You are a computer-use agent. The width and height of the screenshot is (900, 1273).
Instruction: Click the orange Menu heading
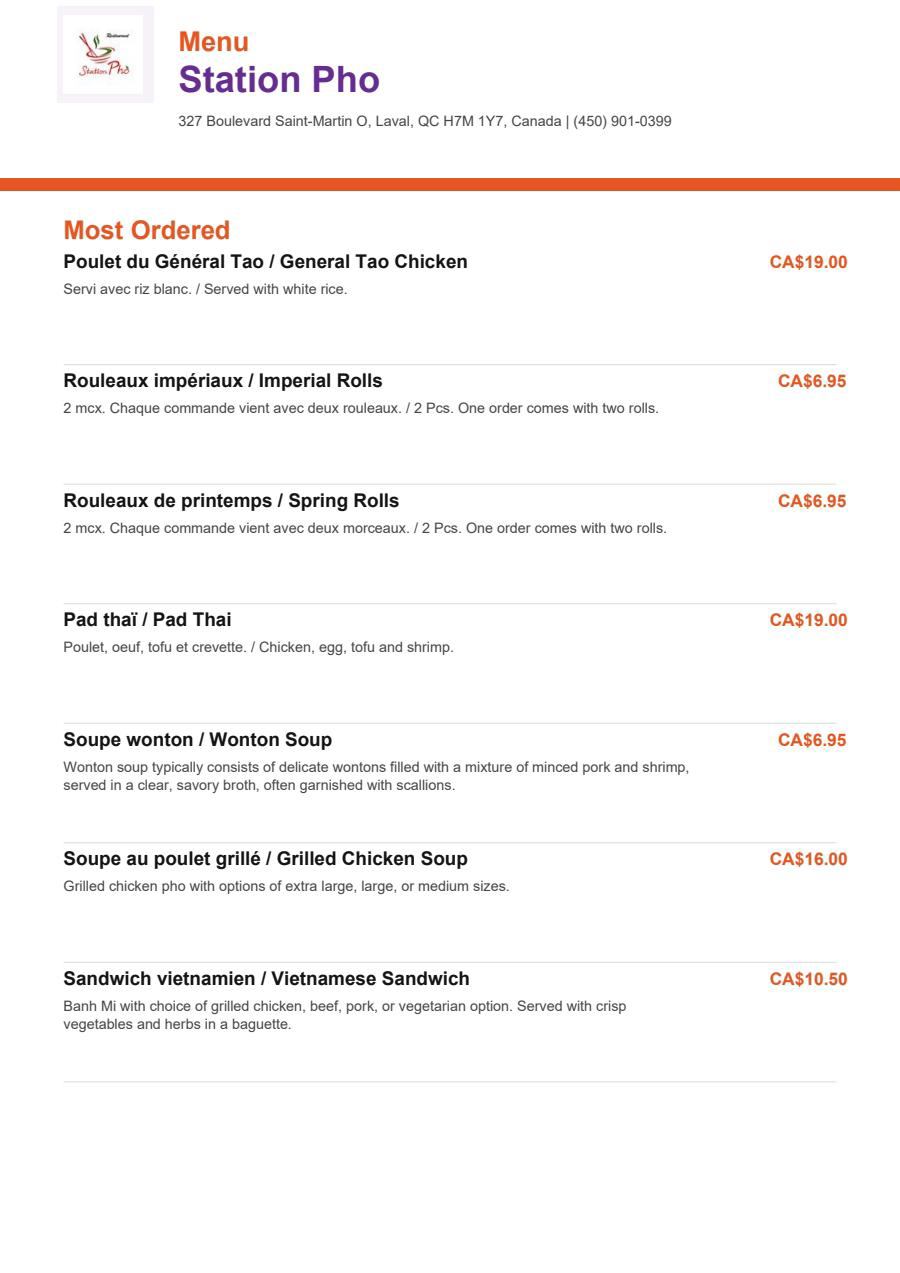pos(214,42)
